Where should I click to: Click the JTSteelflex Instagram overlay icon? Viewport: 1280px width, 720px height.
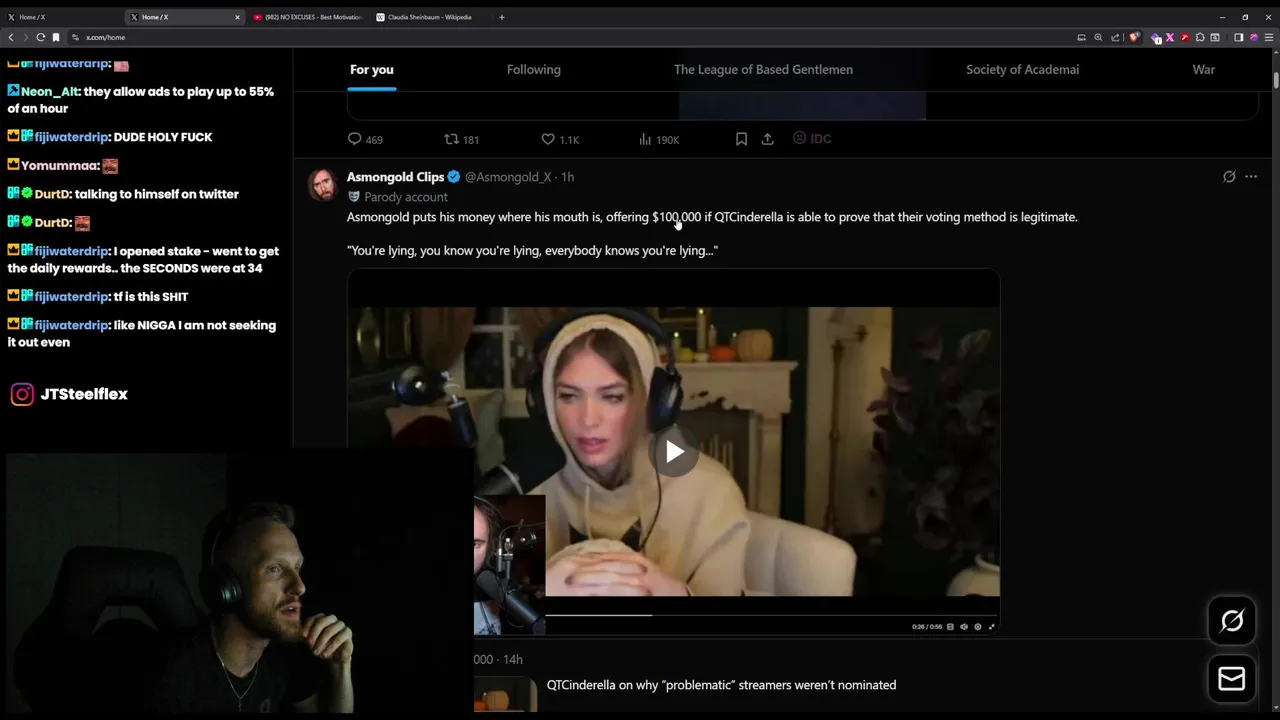coord(22,394)
